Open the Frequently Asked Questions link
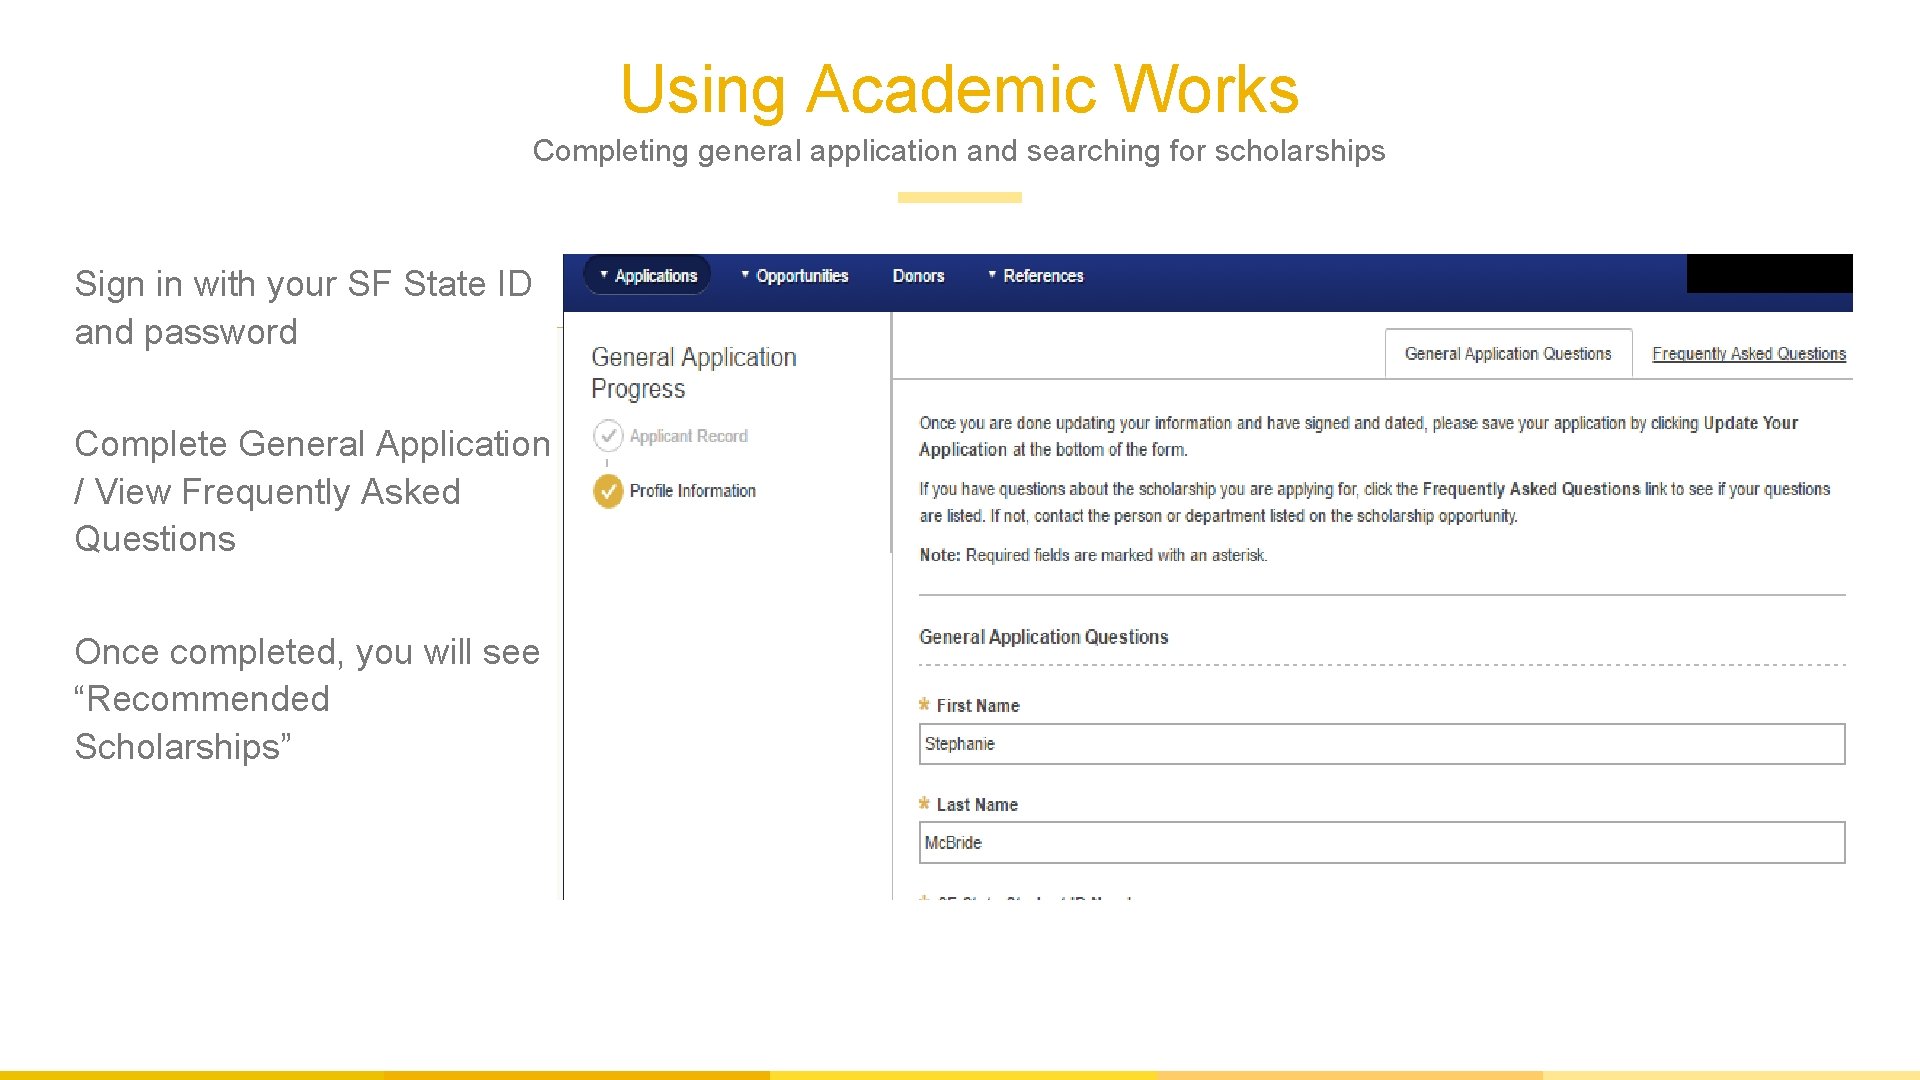The width and height of the screenshot is (1920, 1080). (x=1748, y=354)
